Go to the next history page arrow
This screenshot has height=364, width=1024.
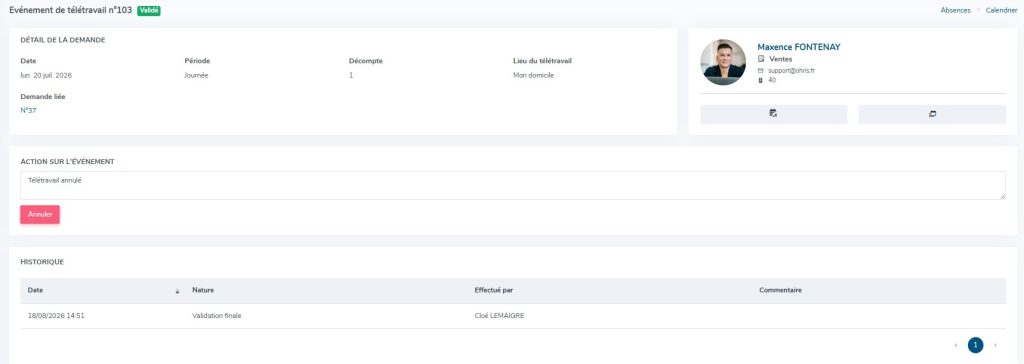[995, 345]
